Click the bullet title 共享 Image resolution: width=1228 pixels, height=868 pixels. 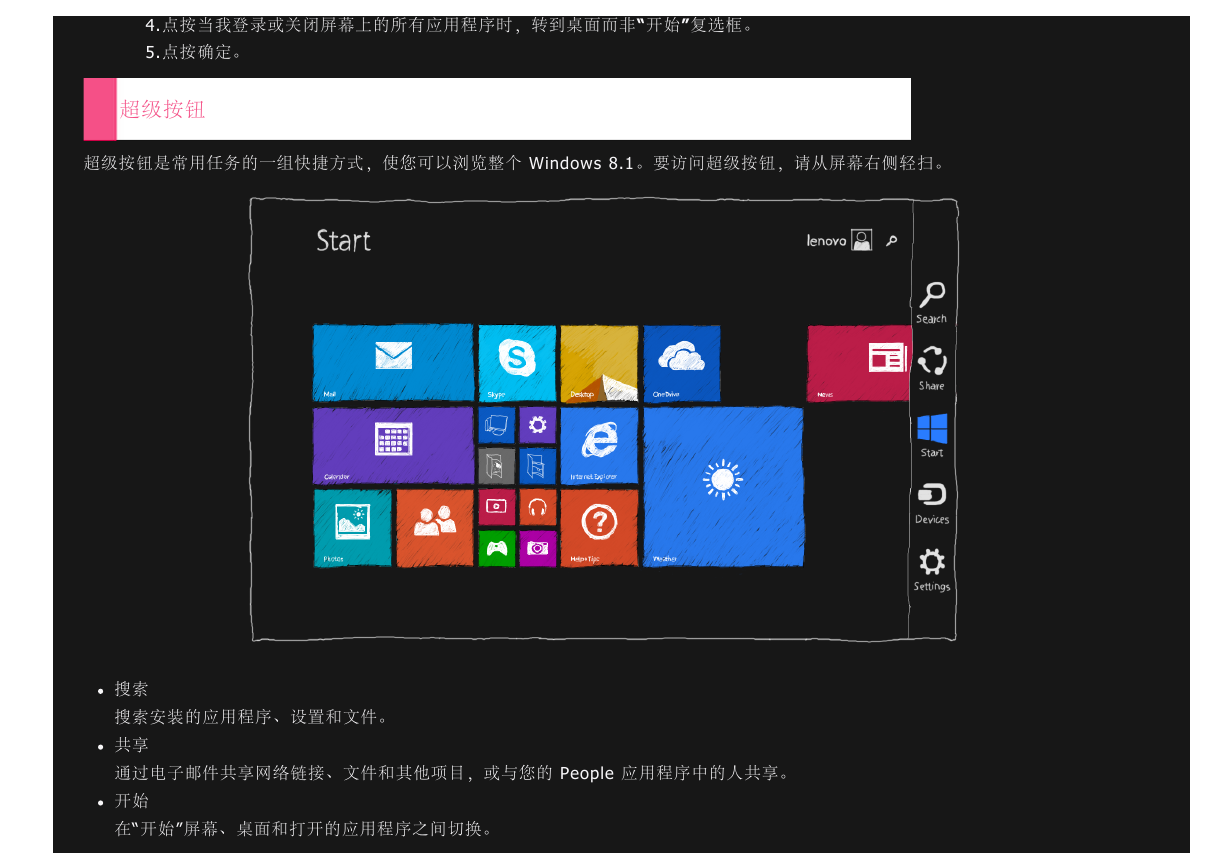(131, 745)
